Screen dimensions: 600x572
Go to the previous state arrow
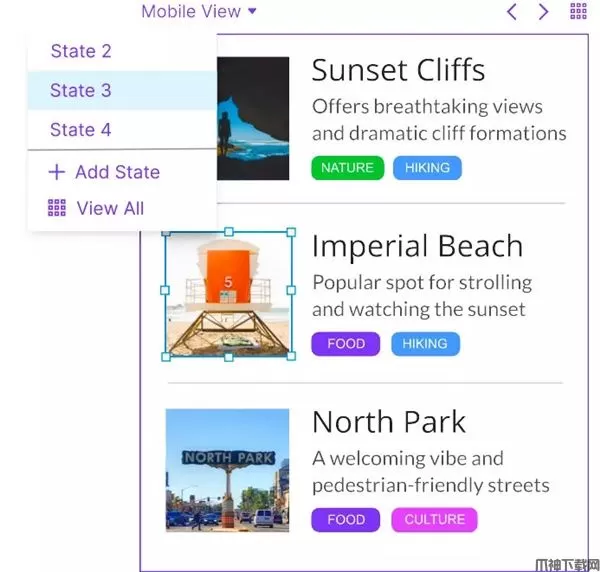tap(512, 12)
